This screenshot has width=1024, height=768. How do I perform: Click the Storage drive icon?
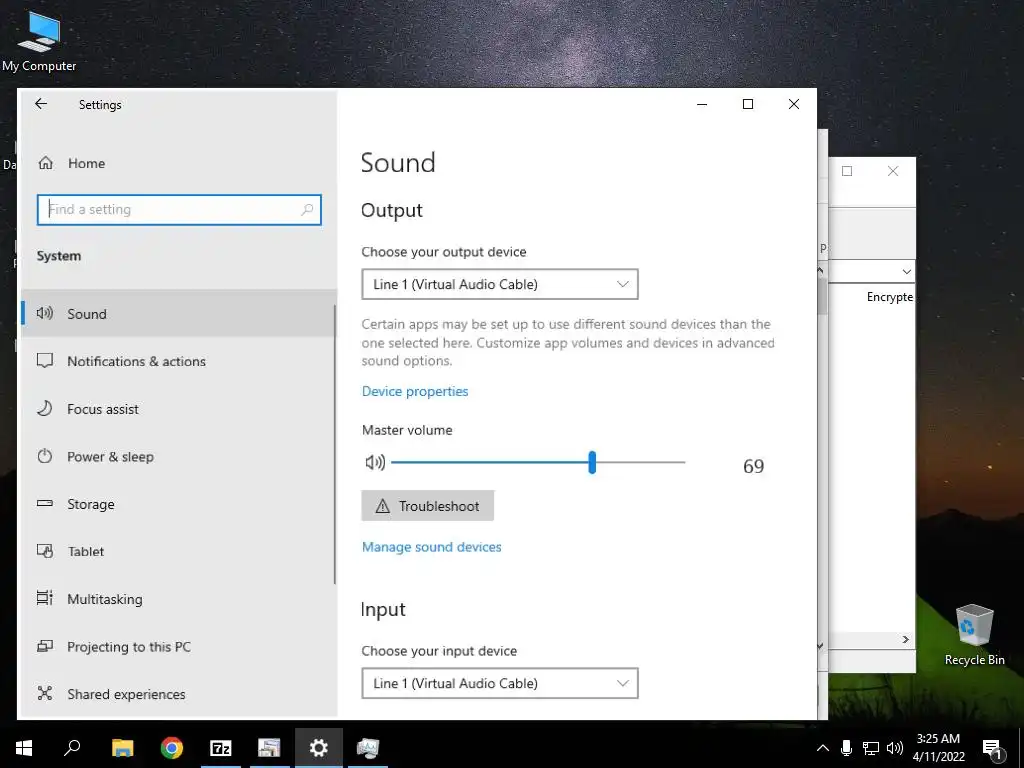click(x=44, y=503)
